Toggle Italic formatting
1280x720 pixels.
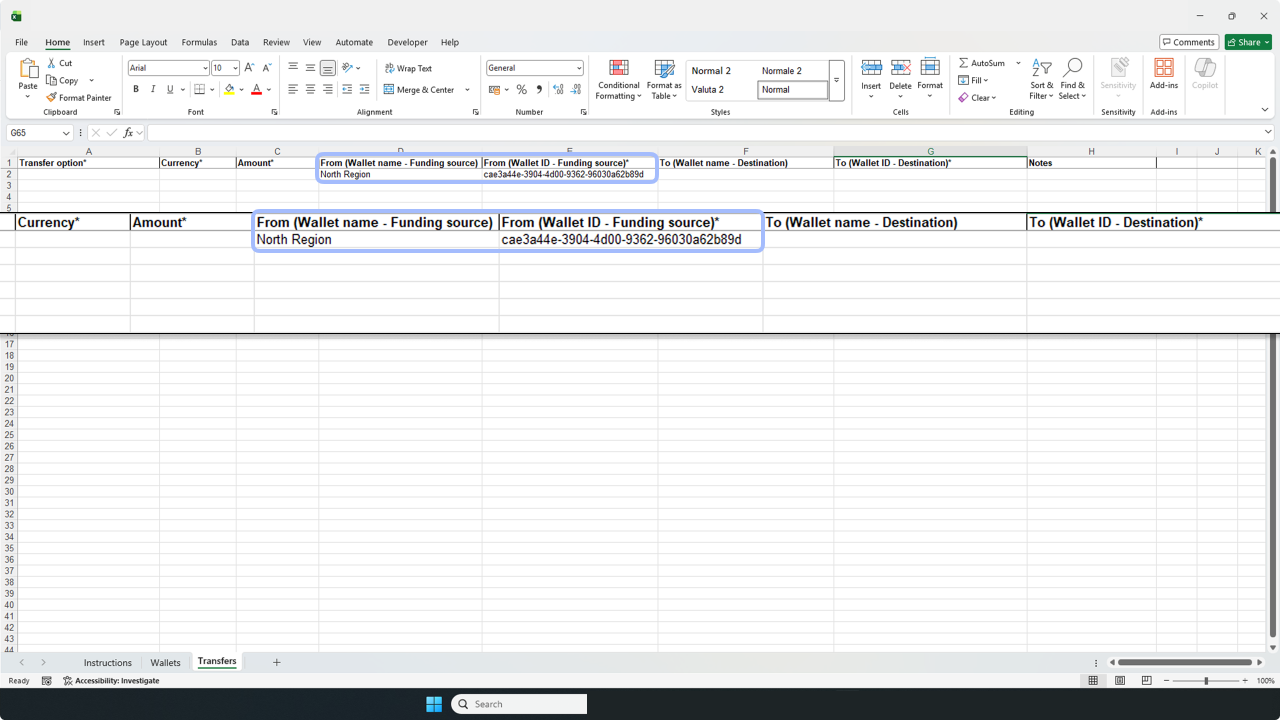click(x=153, y=89)
